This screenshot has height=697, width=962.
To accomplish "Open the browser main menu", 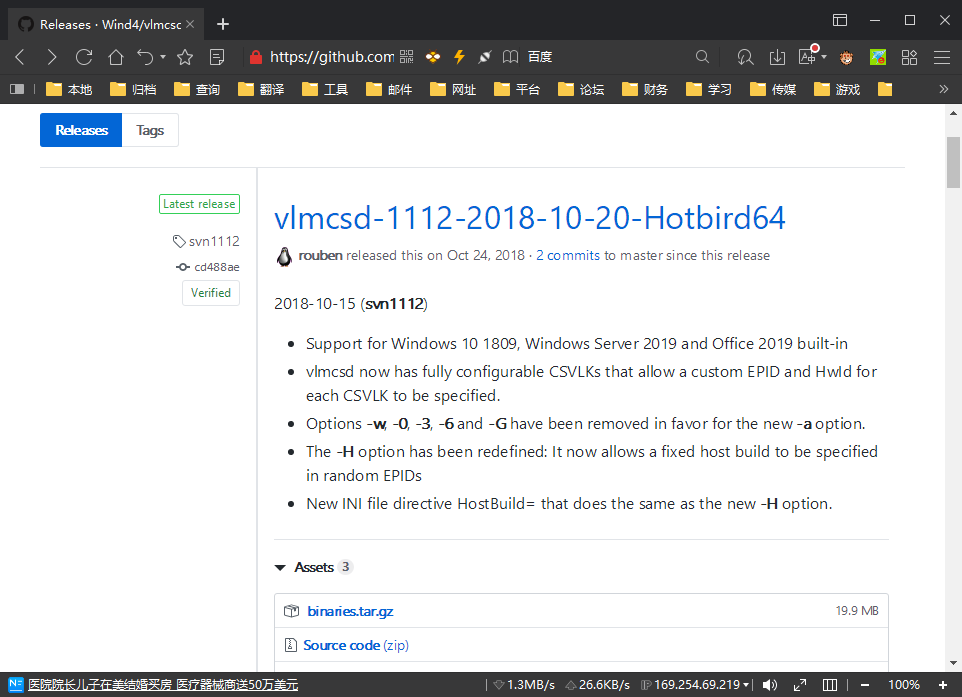I will (942, 57).
